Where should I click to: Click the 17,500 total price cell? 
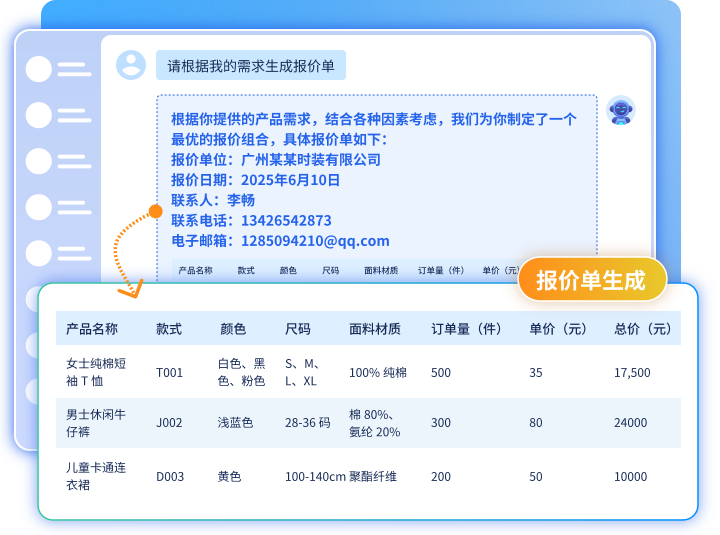[x=632, y=373]
